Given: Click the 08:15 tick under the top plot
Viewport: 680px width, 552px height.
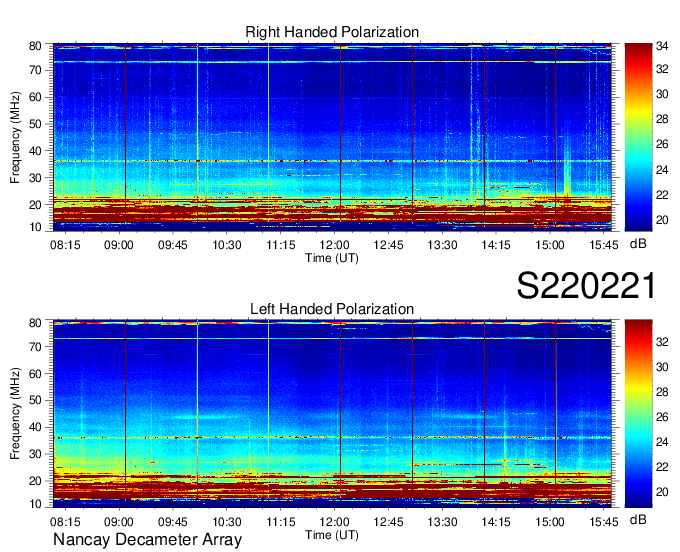Looking at the screenshot, I should coord(65,245).
